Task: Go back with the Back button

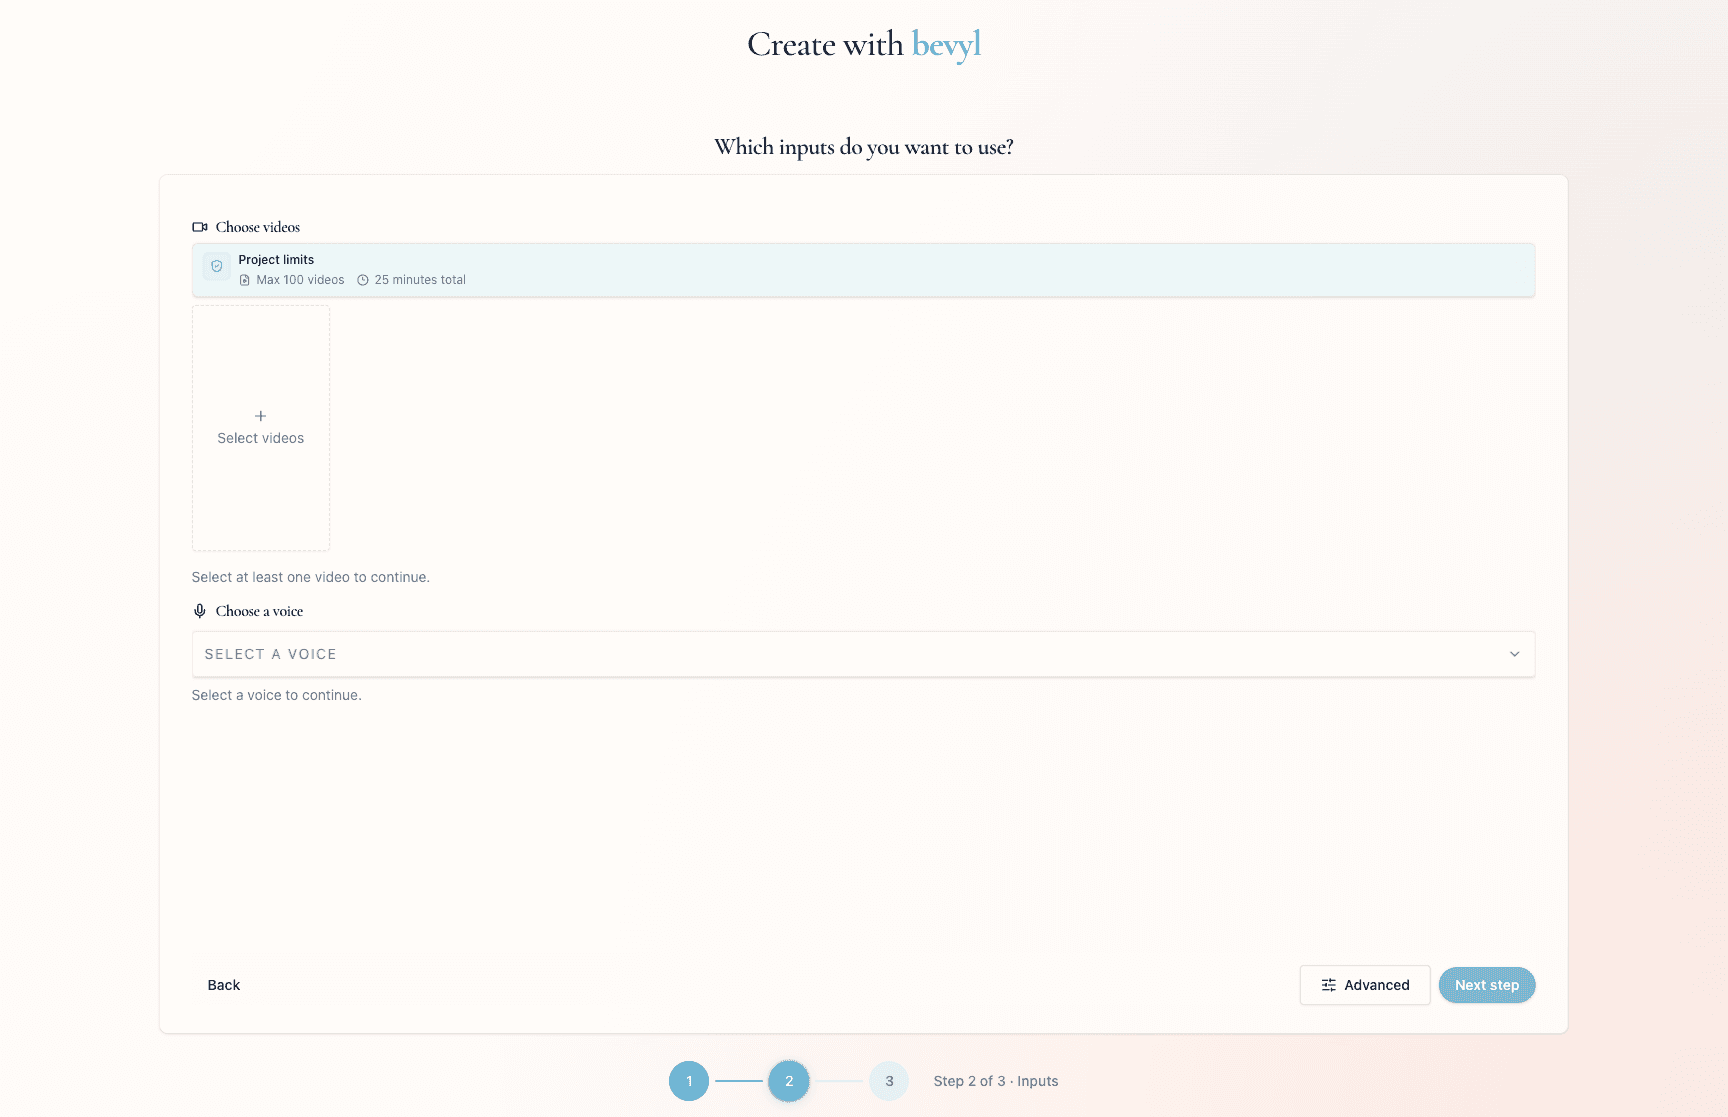Action: coord(224,985)
